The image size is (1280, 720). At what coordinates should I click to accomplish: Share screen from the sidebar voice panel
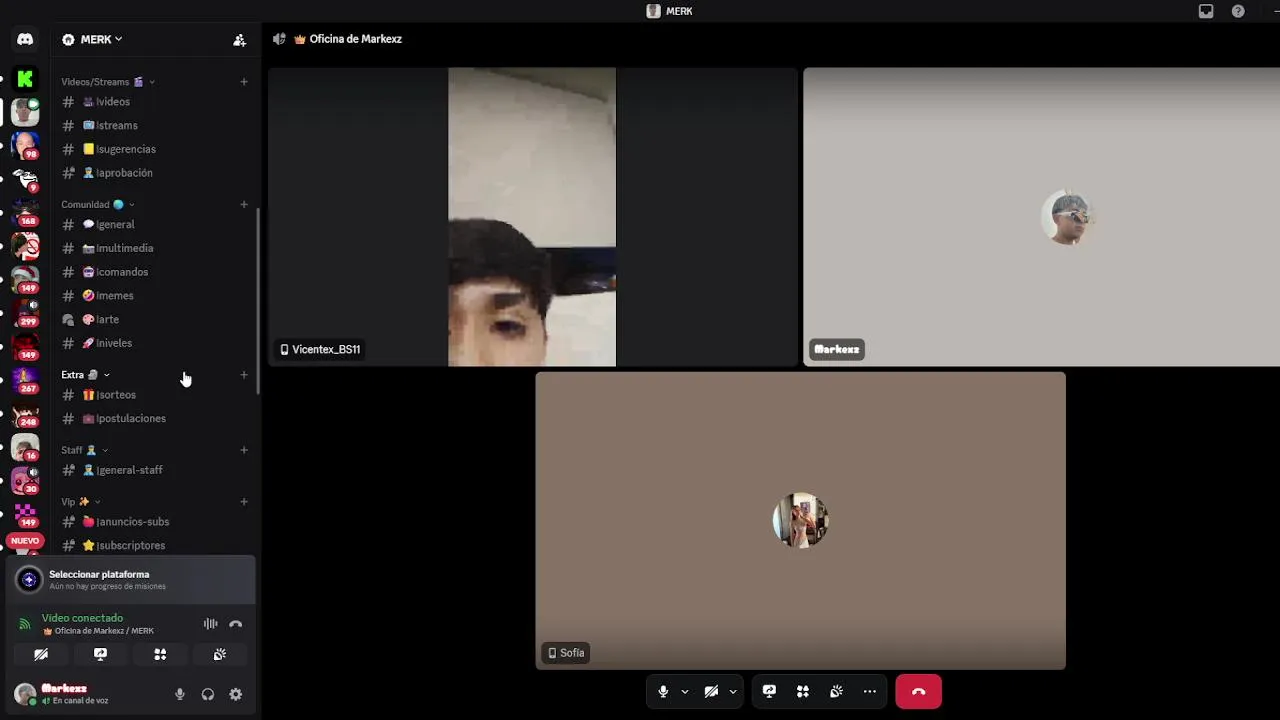pyautogui.click(x=100, y=654)
